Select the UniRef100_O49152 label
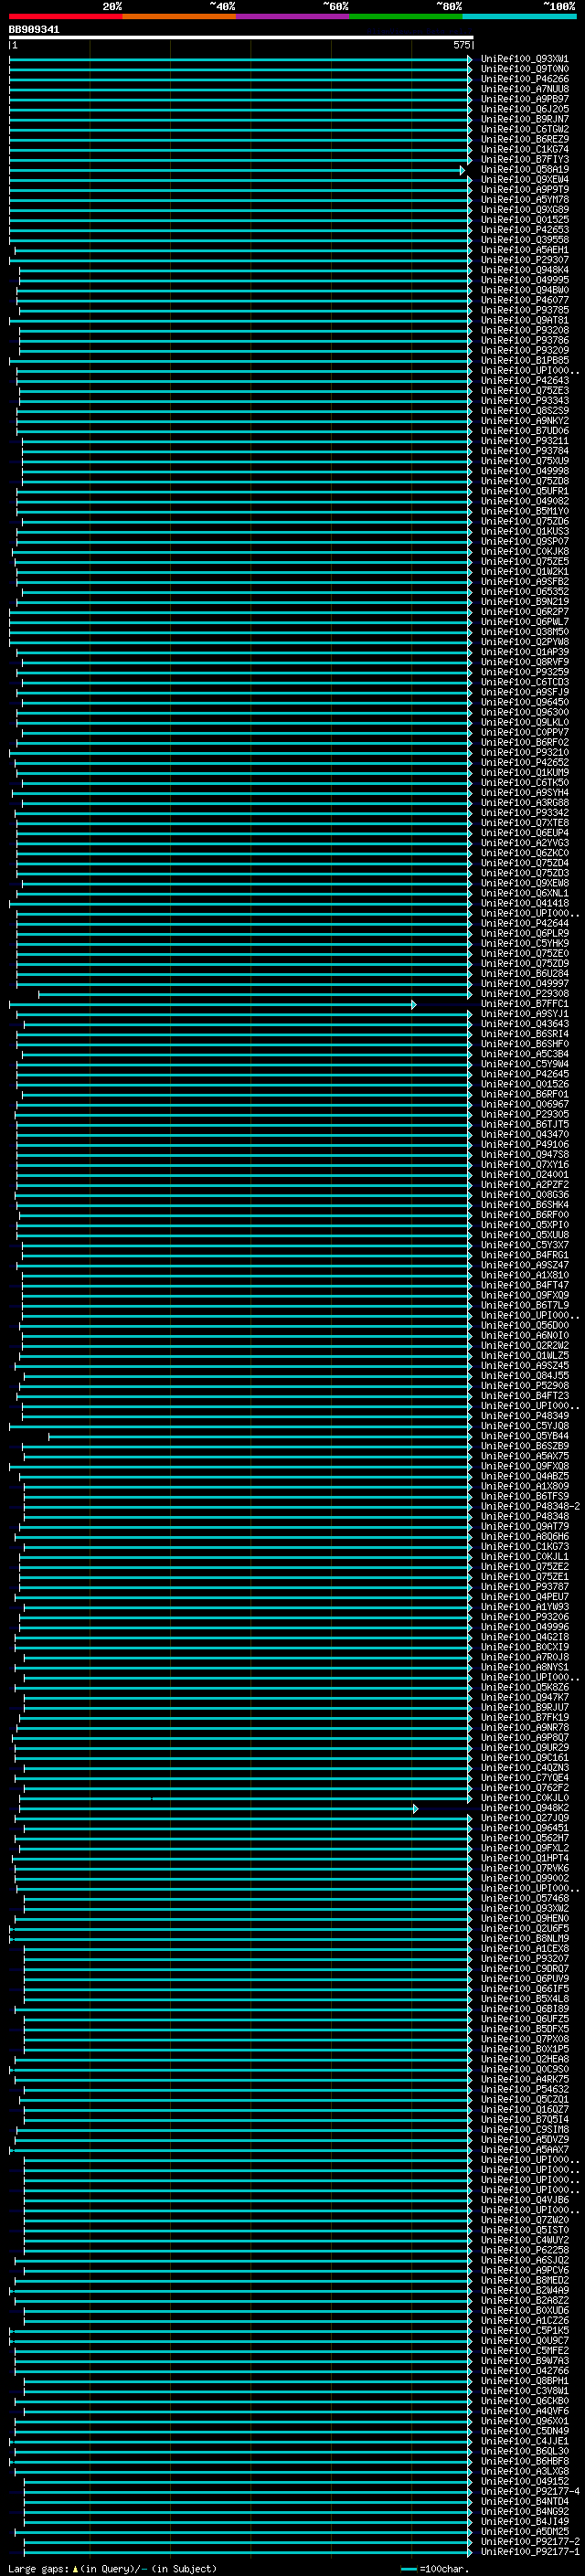The height and width of the screenshot is (2576, 585). [x=525, y=2481]
